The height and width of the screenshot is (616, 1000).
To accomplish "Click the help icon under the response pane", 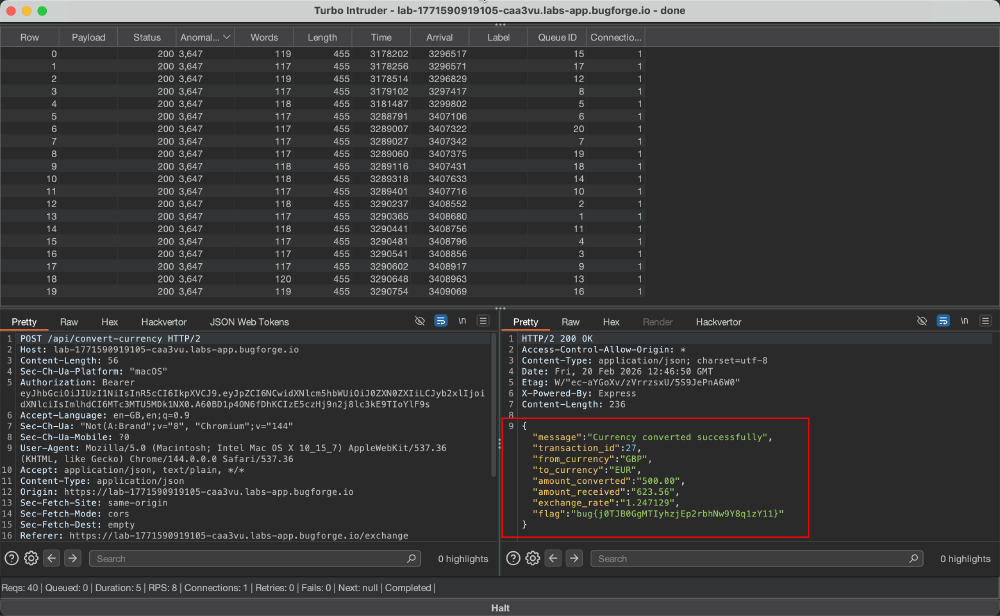I will pos(513,559).
